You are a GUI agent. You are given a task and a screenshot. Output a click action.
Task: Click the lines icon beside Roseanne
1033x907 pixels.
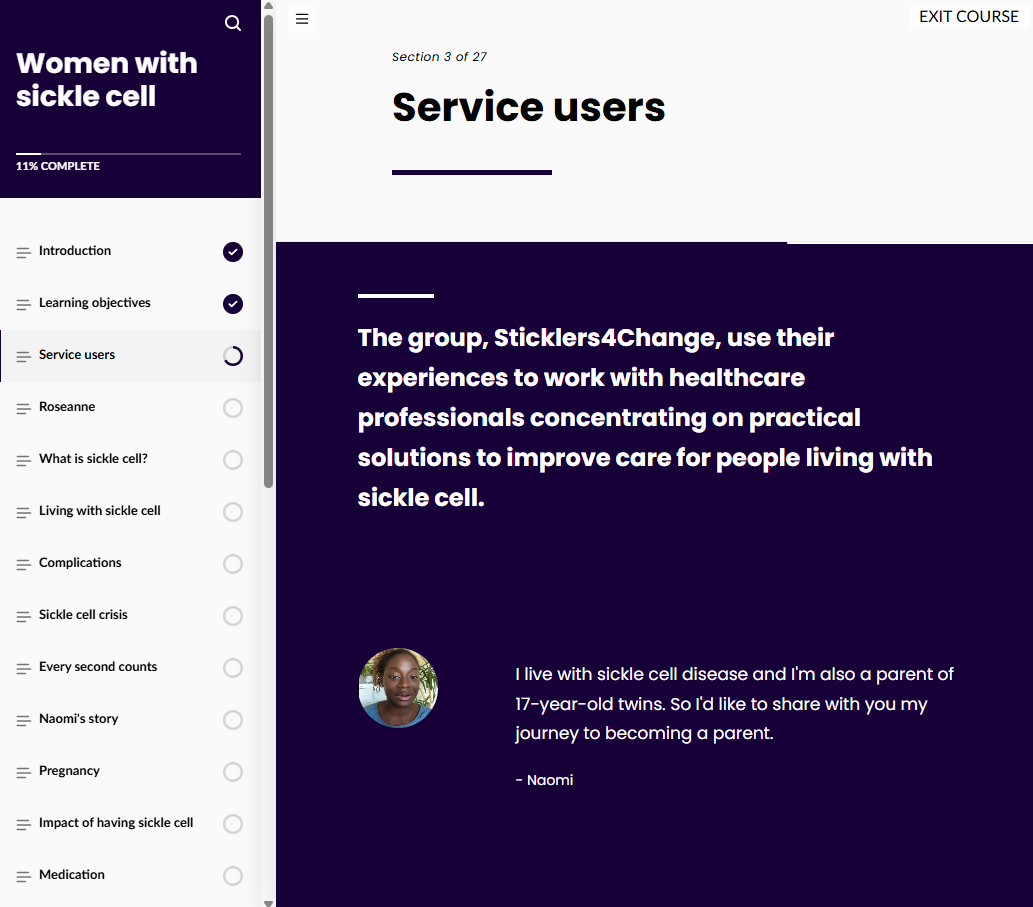pyautogui.click(x=24, y=408)
